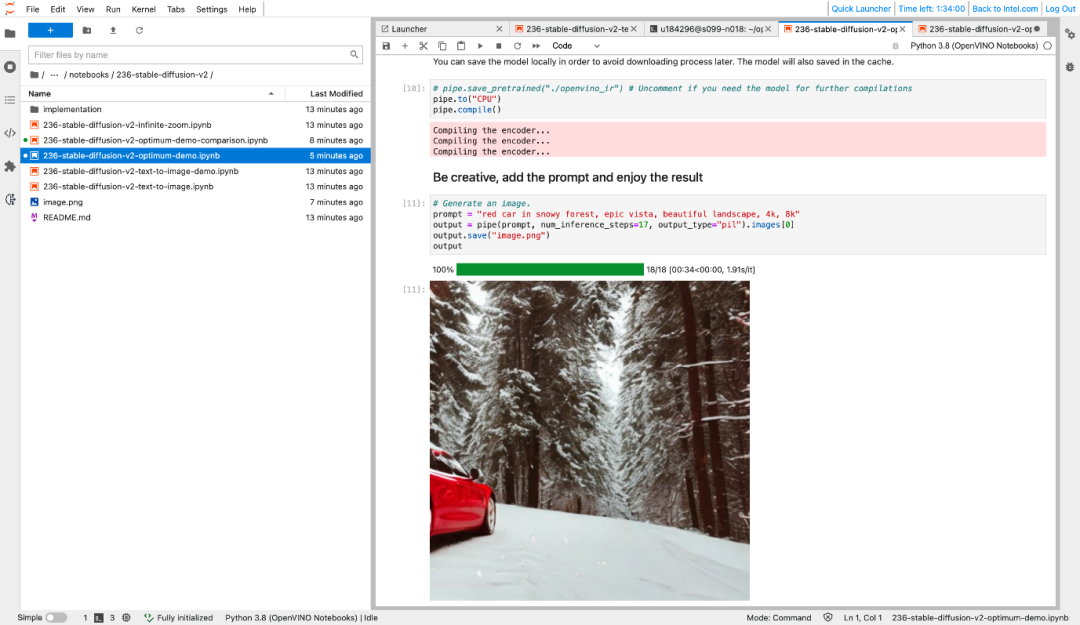Screen dimensions: 1080x625
Task: Select 236-stable-diffusion-v2-optimum-demo-comparison.ipynb file
Action: (x=196, y=140)
